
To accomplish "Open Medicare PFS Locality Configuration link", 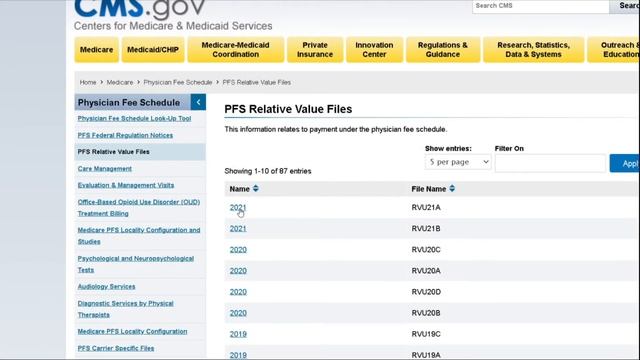I will coord(132,331).
